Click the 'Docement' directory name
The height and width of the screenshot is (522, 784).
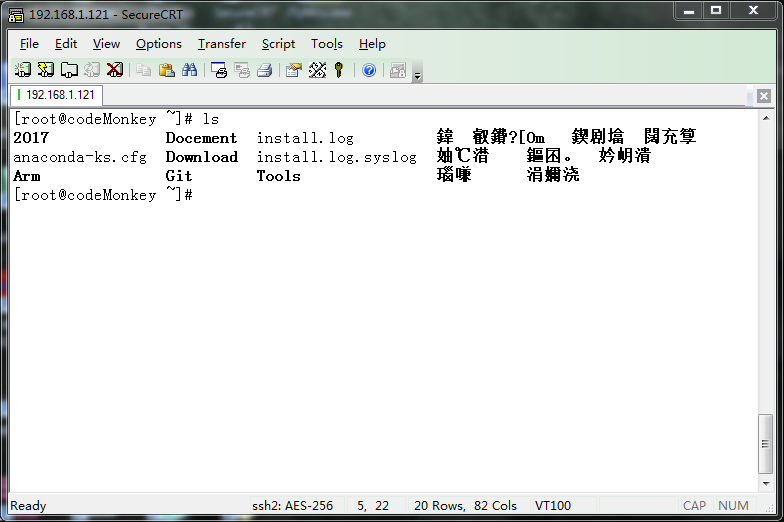[201, 138]
